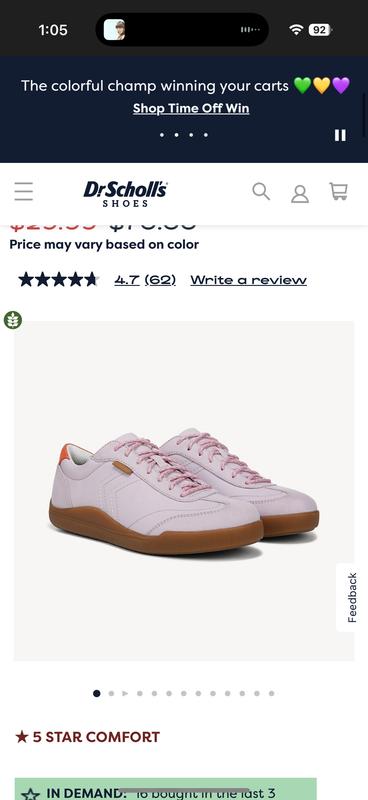The width and height of the screenshot is (368, 800).
Task: Open the Feedback side tab
Action: point(352,597)
